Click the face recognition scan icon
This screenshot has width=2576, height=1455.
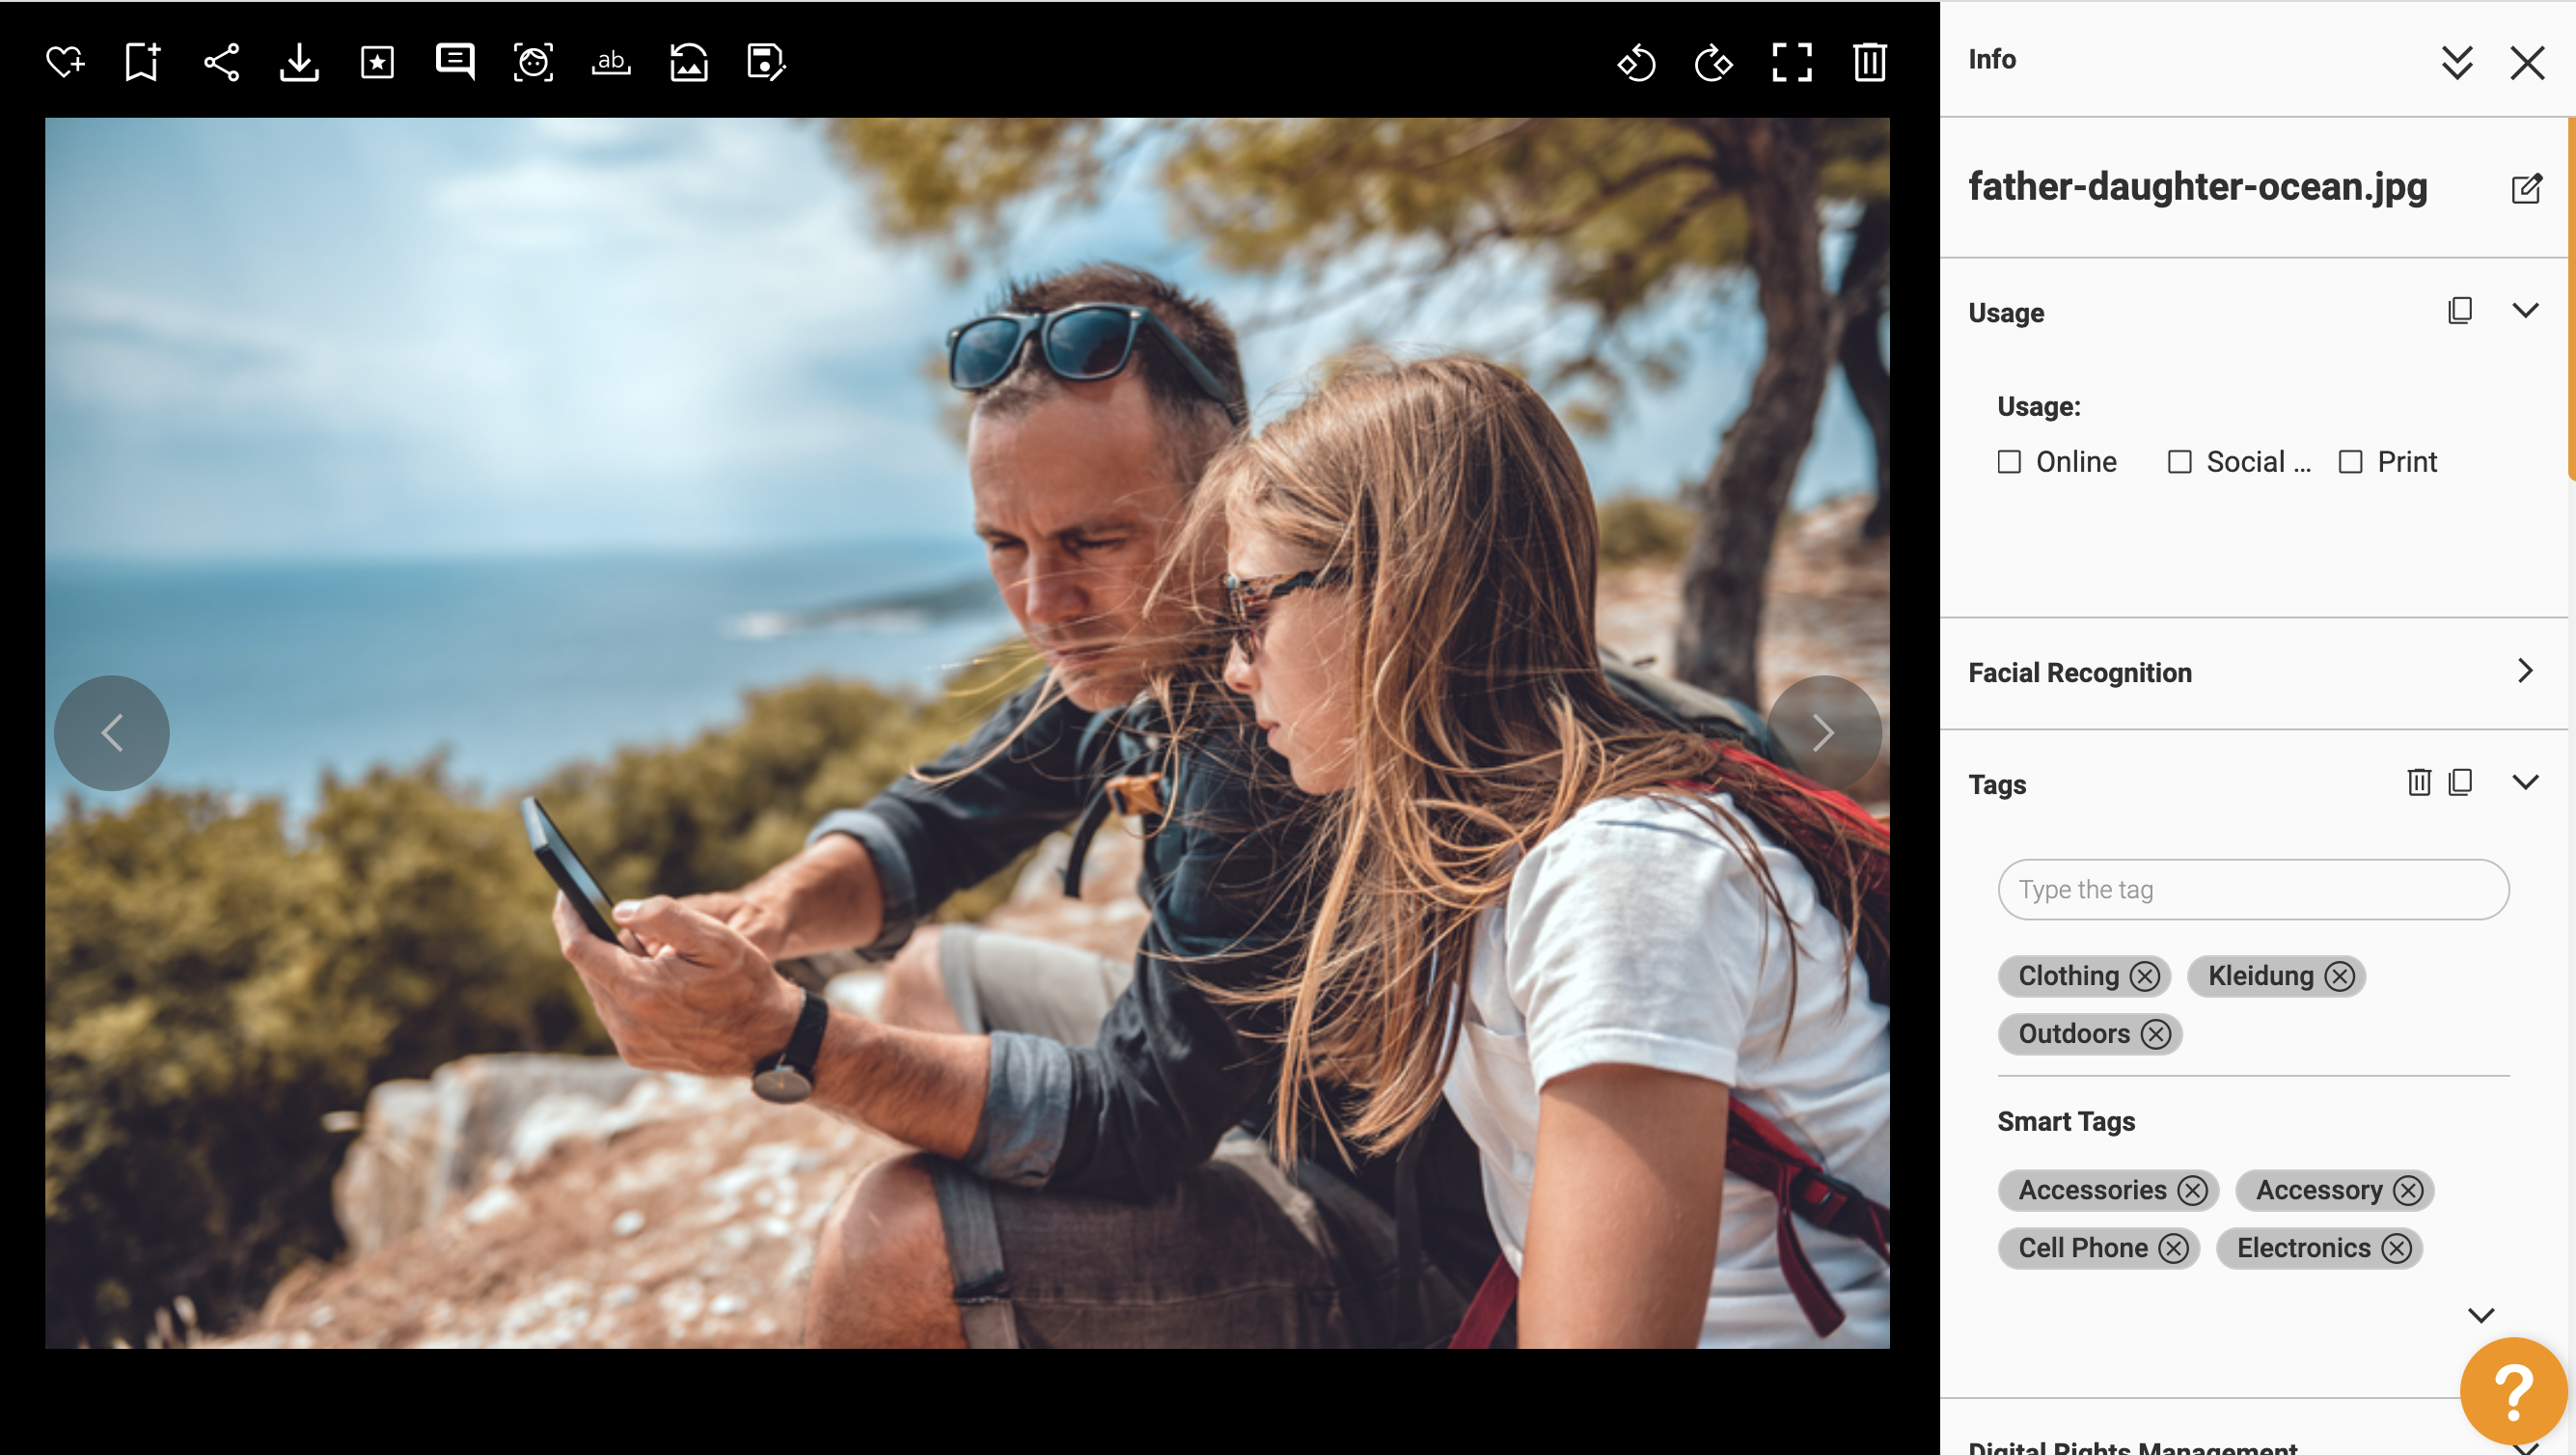tap(533, 62)
